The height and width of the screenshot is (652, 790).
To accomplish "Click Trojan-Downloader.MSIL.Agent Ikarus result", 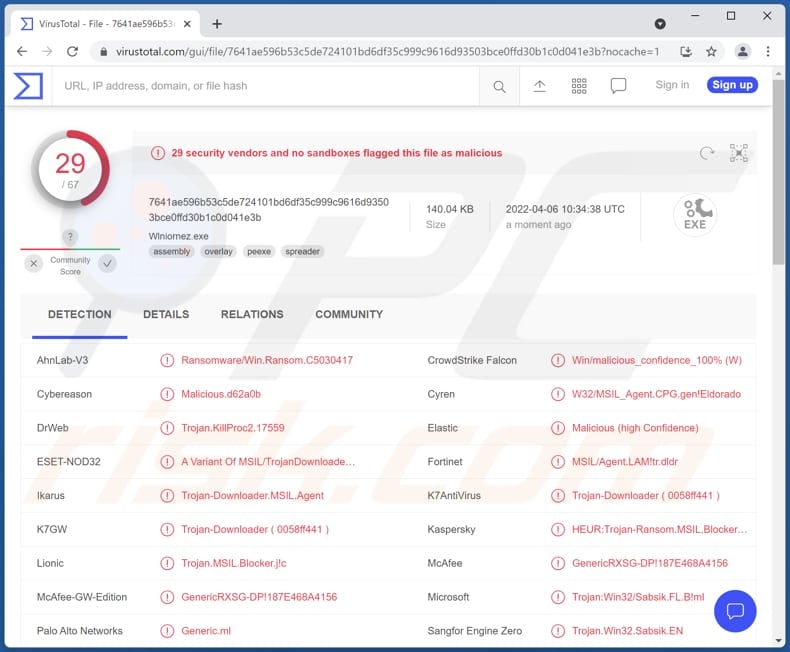I will 252,495.
